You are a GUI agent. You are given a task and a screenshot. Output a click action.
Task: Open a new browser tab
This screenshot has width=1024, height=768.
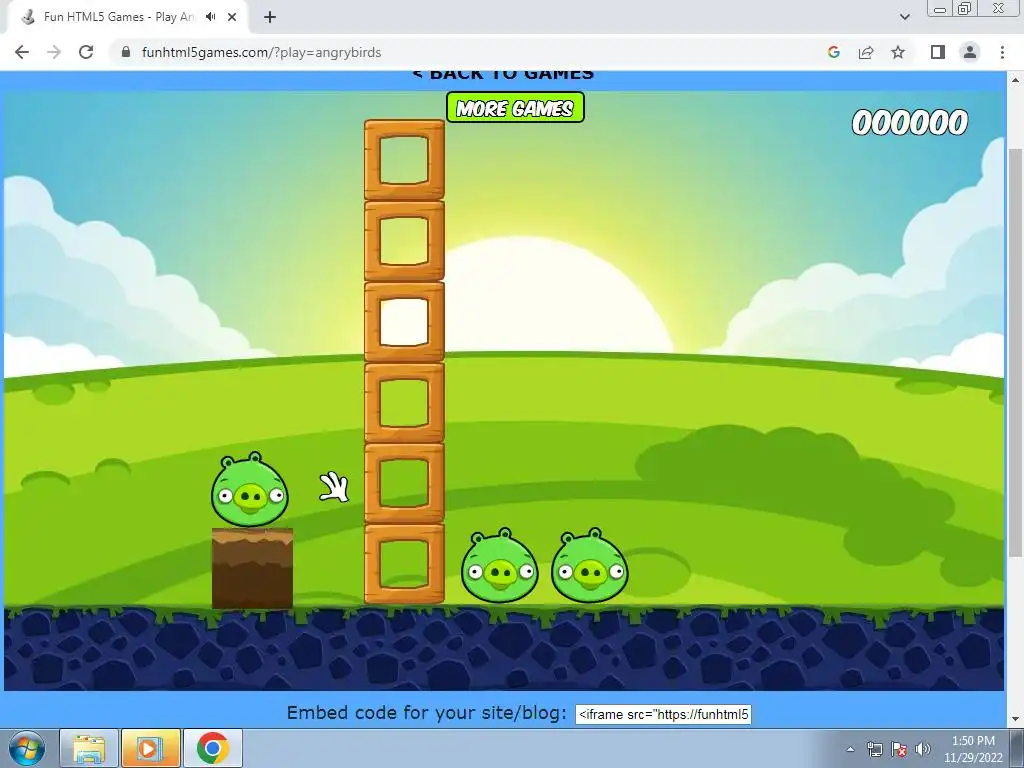pyautogui.click(x=270, y=17)
